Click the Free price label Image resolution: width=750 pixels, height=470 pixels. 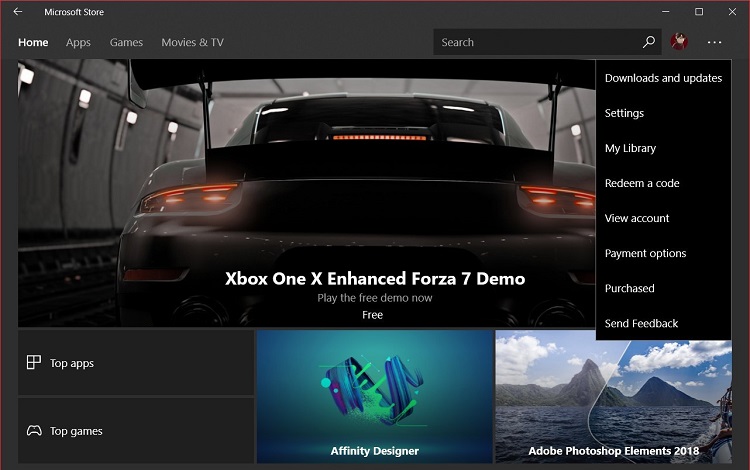pyautogui.click(x=372, y=315)
